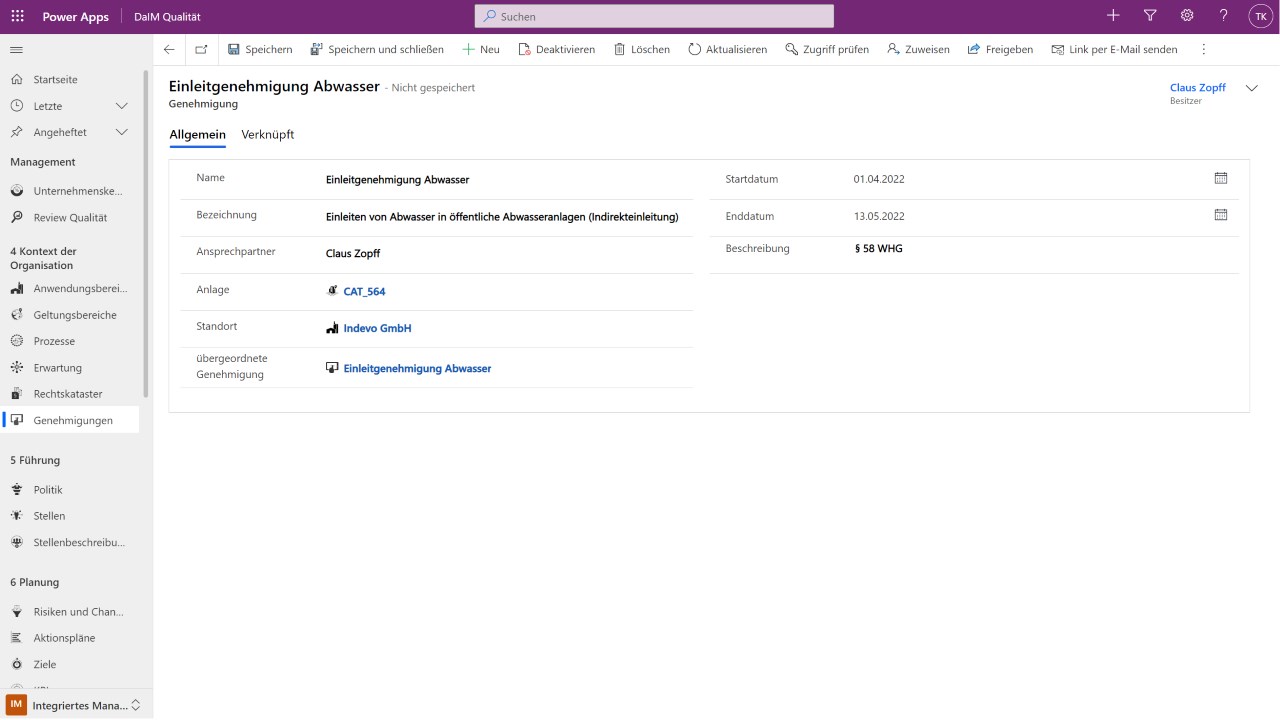Click Löschen to delete the record
1280x720 pixels.
(641, 49)
